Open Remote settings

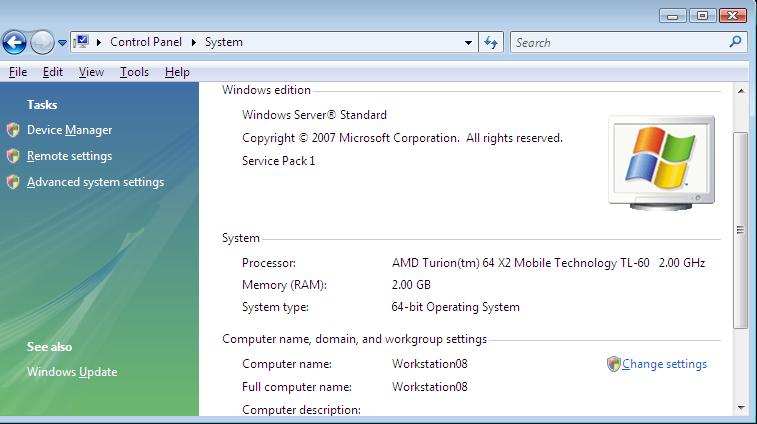[x=70, y=156]
